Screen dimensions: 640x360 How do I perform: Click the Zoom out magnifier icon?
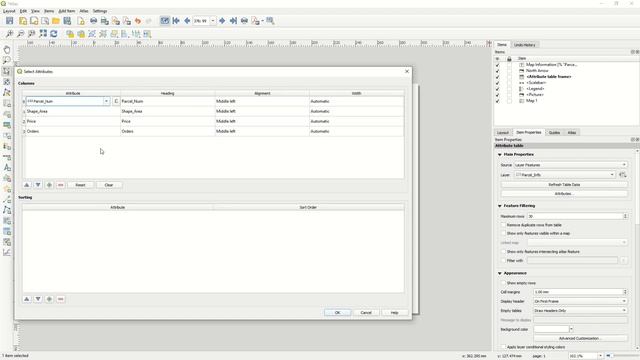pyautogui.click(x=20, y=34)
